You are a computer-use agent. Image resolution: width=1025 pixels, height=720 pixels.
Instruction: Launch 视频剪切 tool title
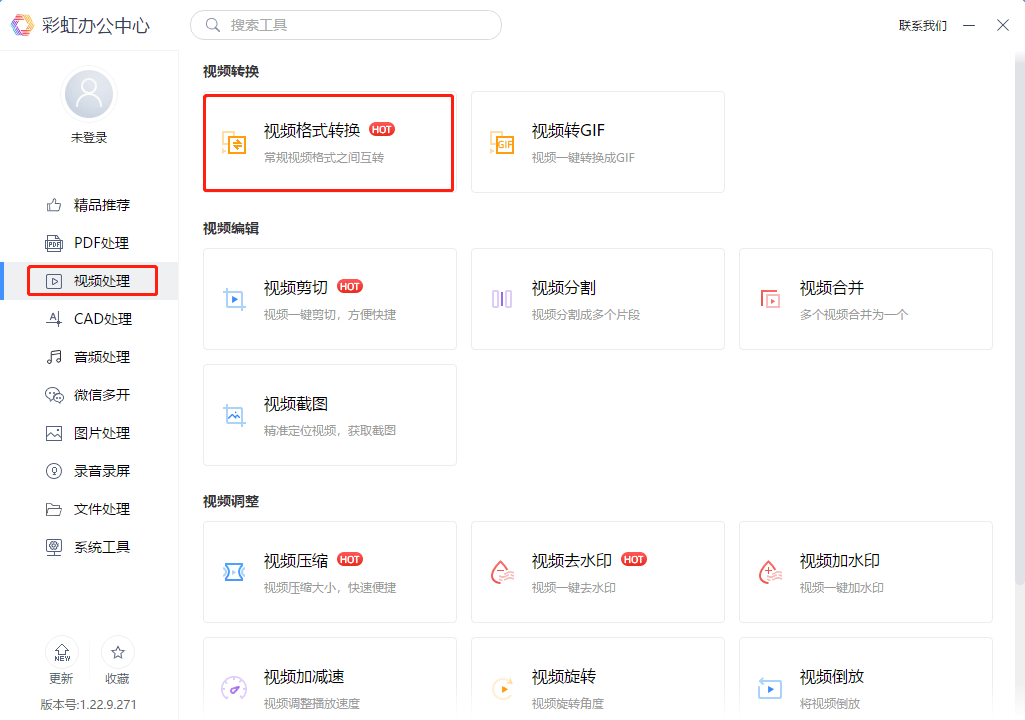tap(295, 288)
